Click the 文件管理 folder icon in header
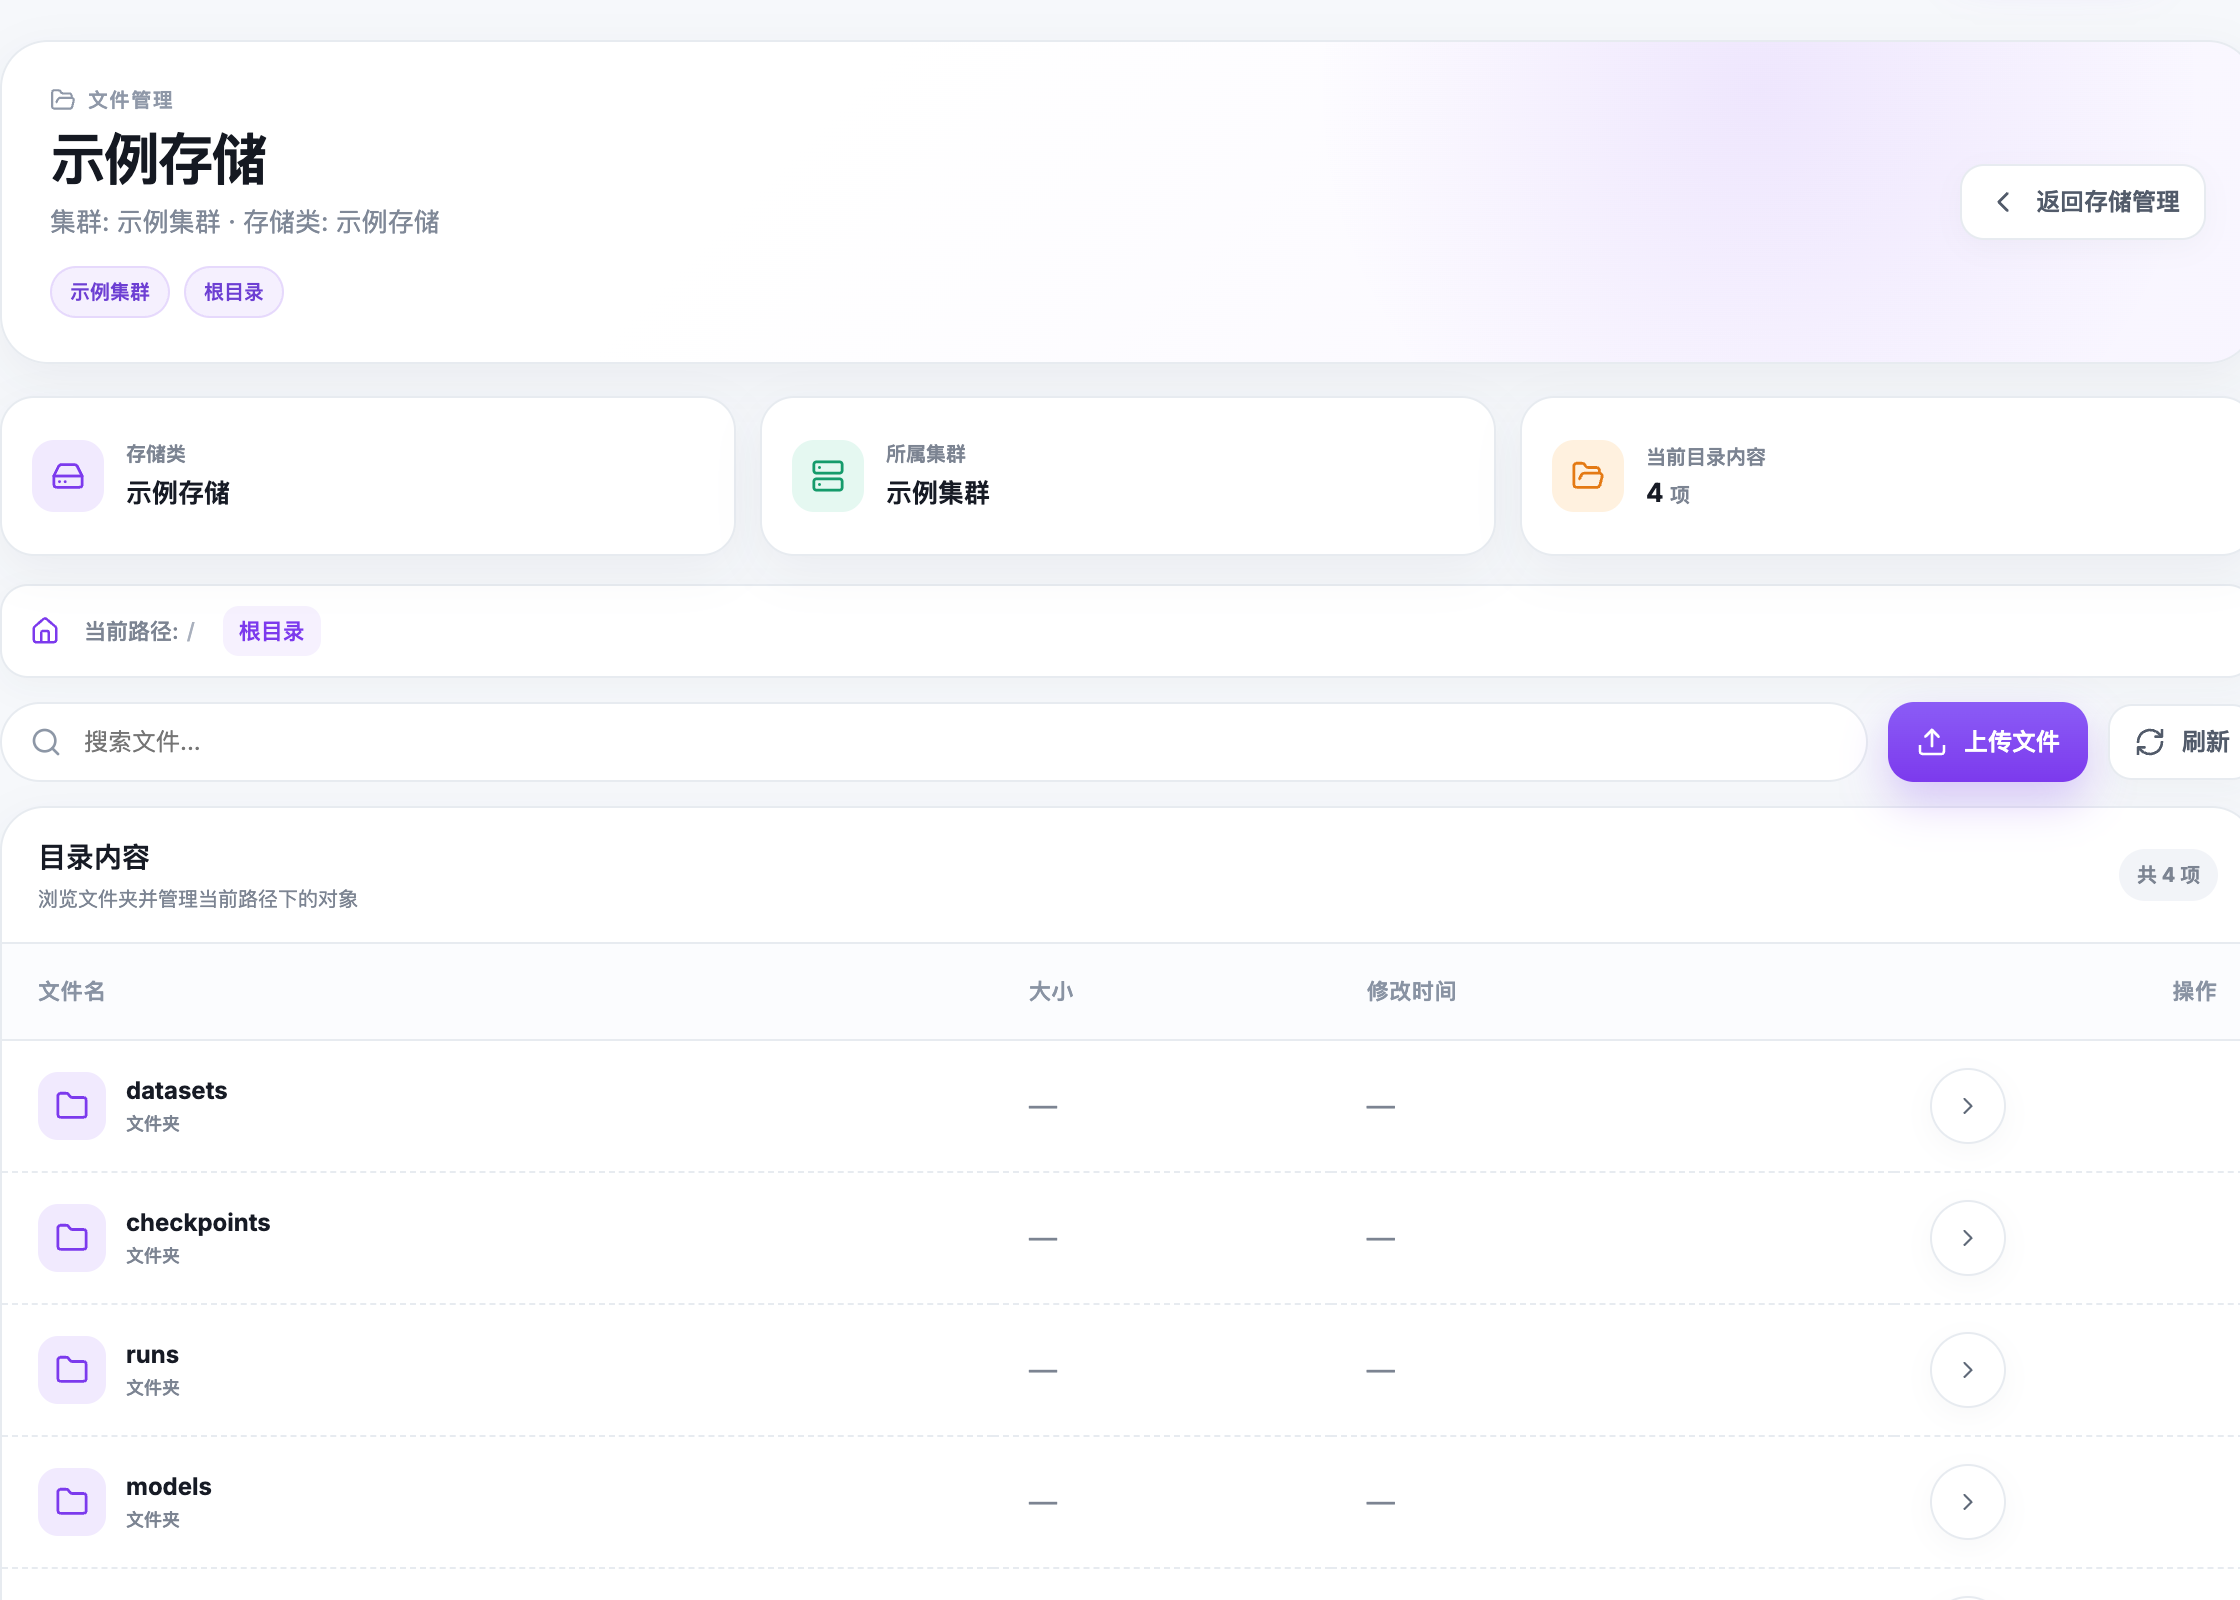Image resolution: width=2240 pixels, height=1600 pixels. (62, 99)
